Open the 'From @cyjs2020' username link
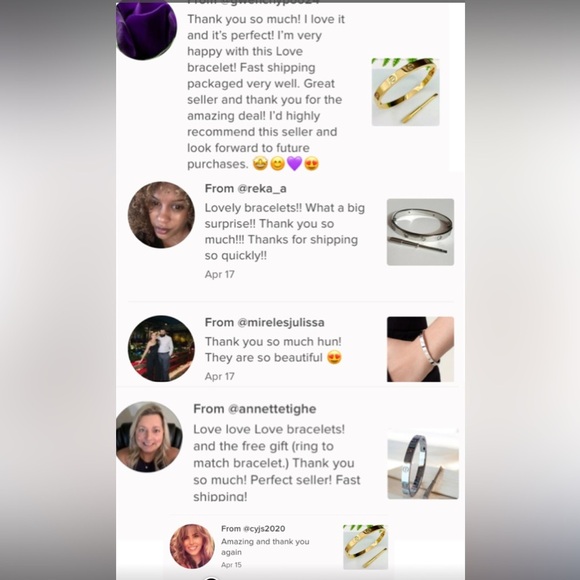The image size is (580, 580). (x=253, y=529)
